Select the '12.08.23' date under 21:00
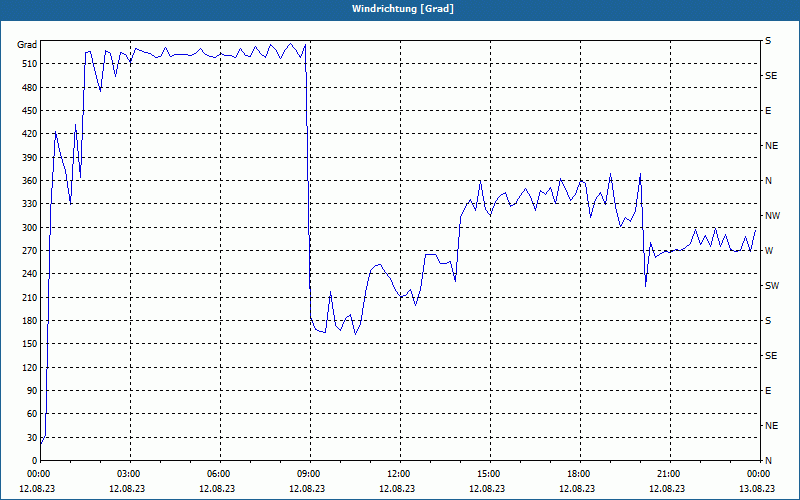Viewport: 800px width, 500px height. click(x=667, y=488)
